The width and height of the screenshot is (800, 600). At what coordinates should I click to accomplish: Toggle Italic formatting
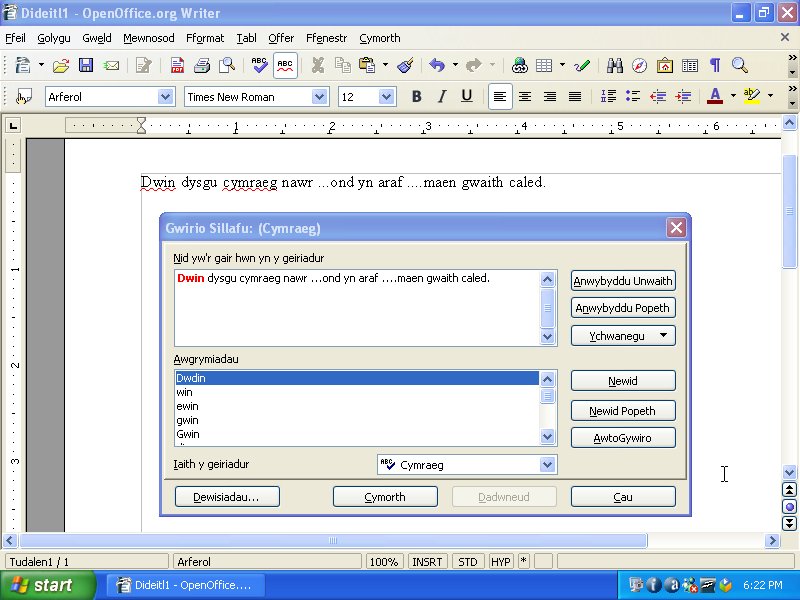pyautogui.click(x=441, y=96)
